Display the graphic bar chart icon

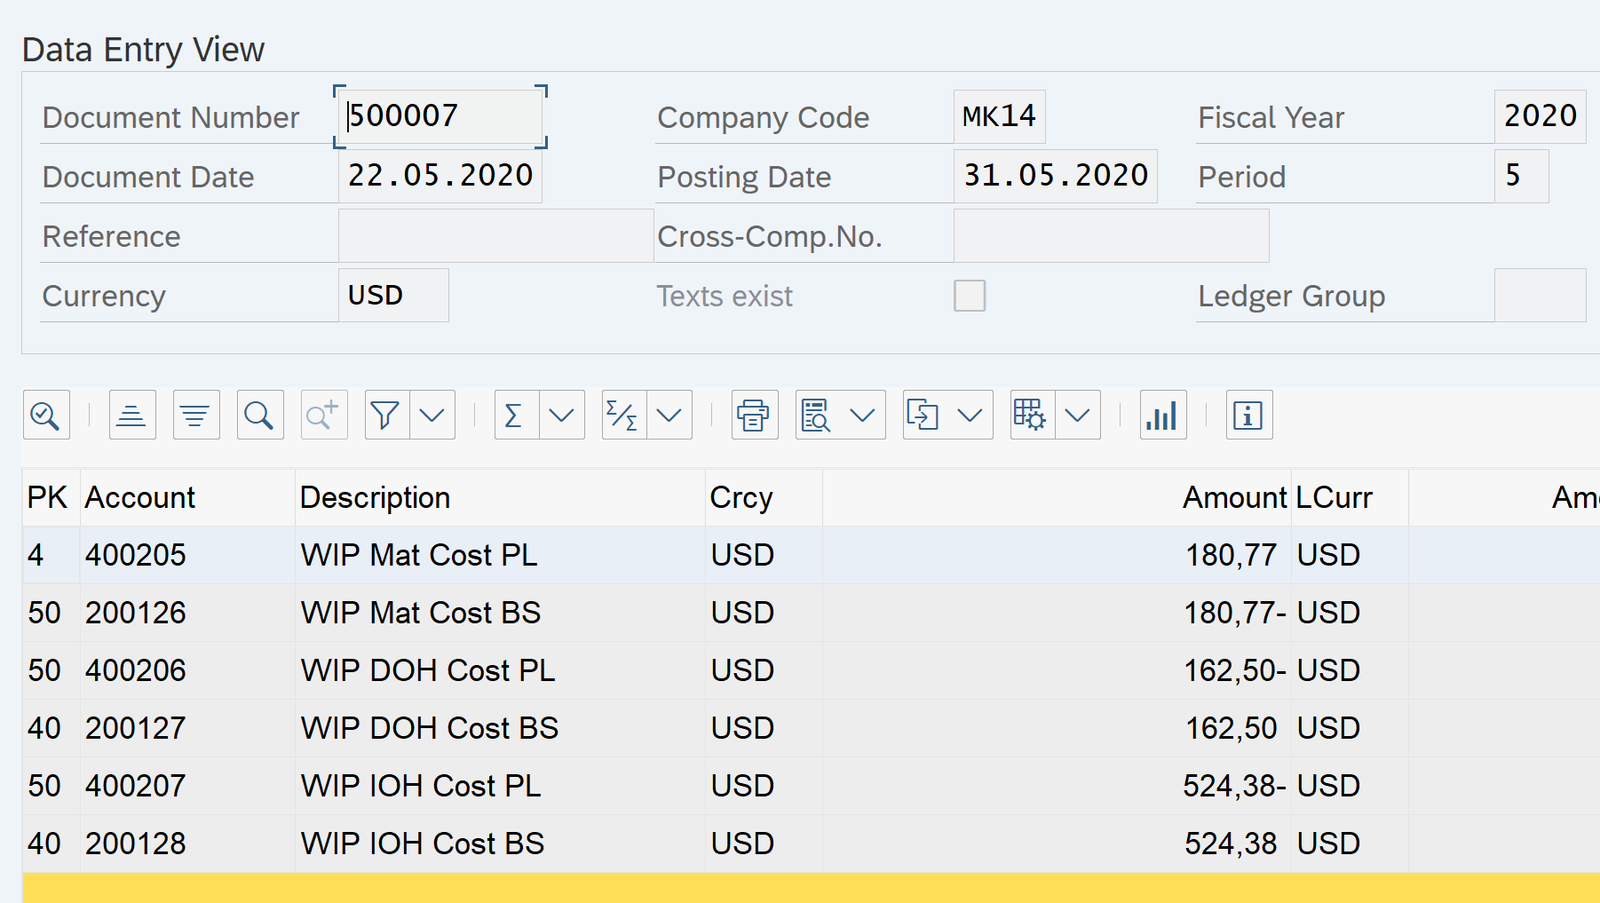click(1162, 415)
